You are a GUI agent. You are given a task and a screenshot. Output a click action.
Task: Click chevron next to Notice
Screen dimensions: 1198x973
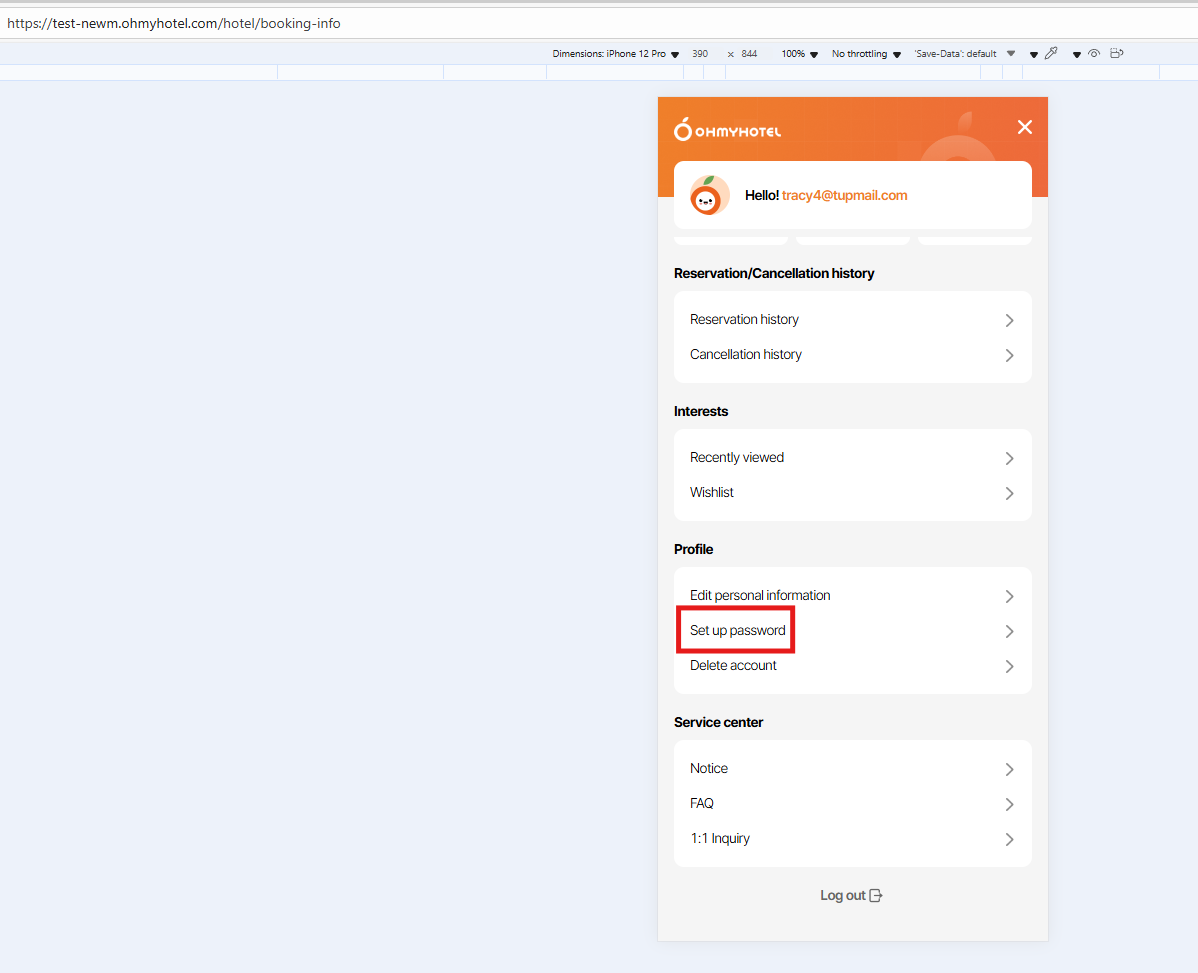[x=1009, y=769]
